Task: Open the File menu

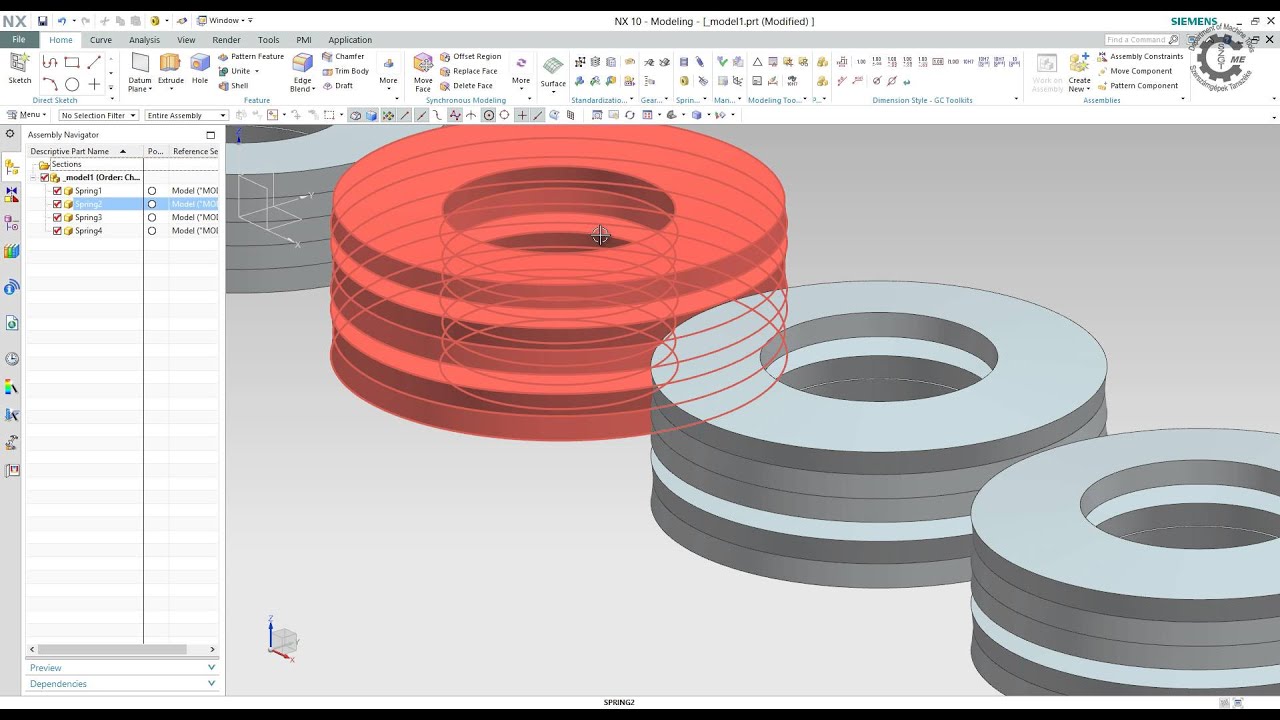Action: coord(19,40)
